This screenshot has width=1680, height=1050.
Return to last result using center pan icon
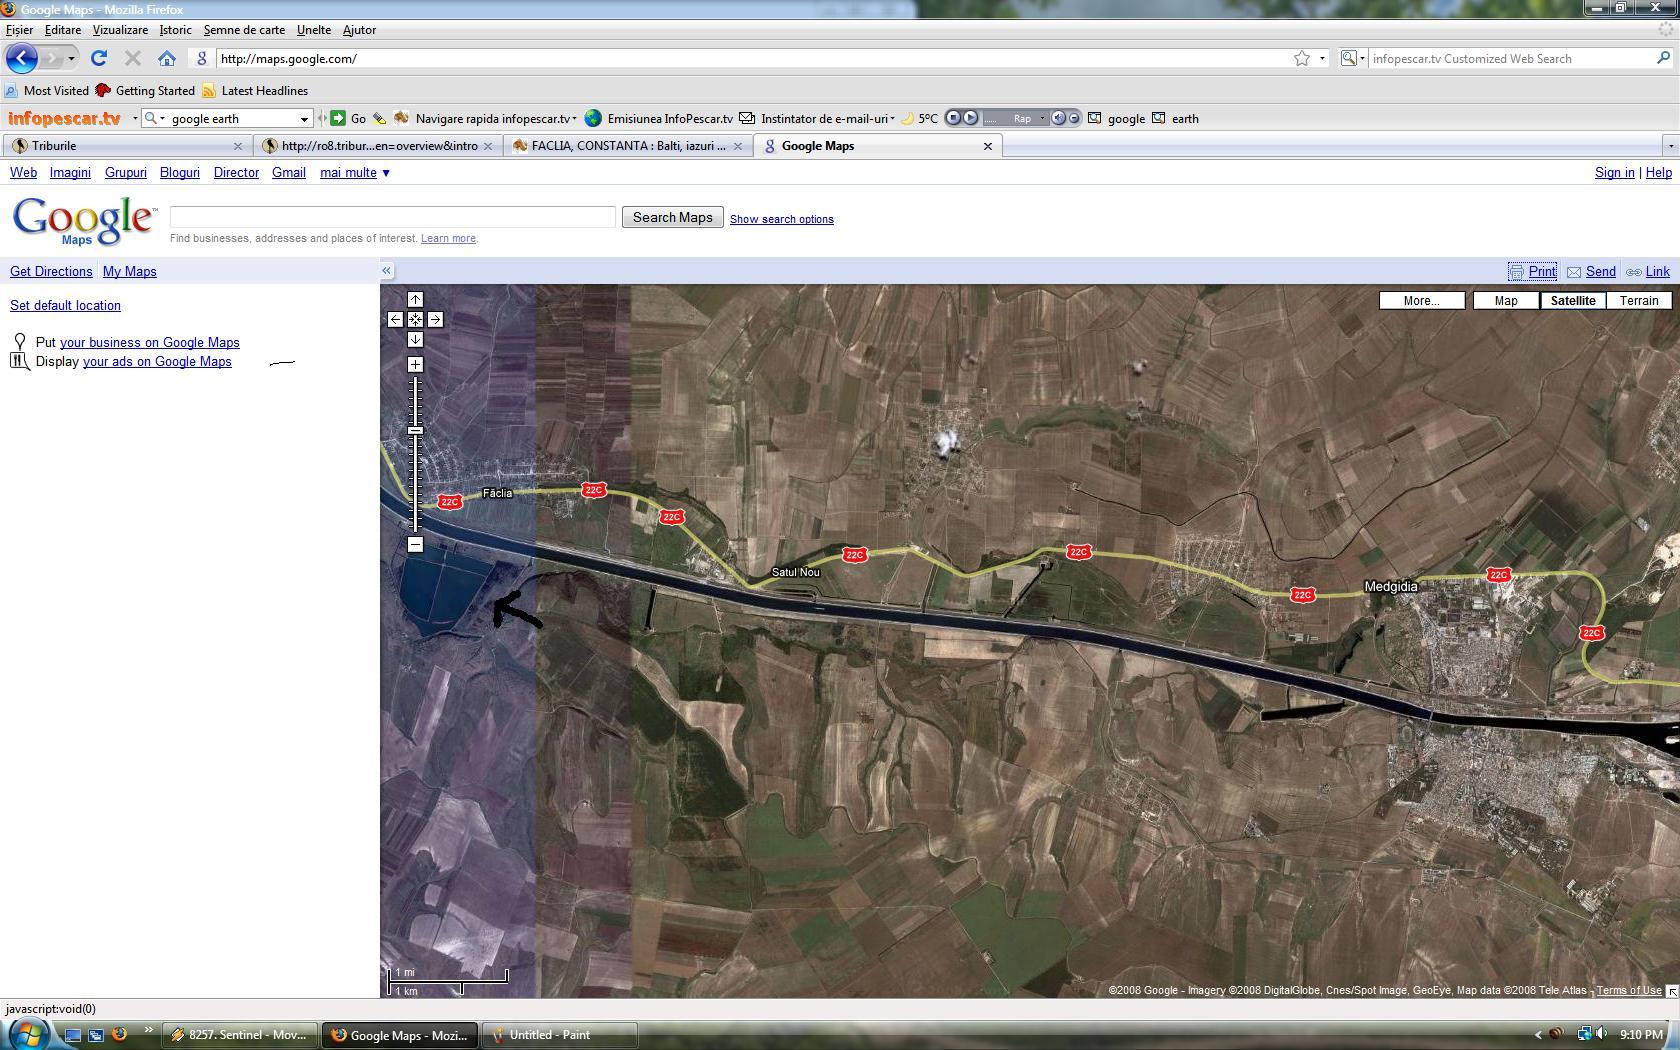415,320
